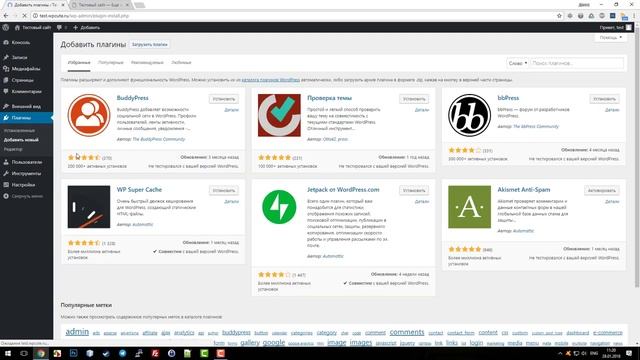Install the WP Super Cache plugin
Image resolution: width=640 pixels, height=360 pixels.
224,191
